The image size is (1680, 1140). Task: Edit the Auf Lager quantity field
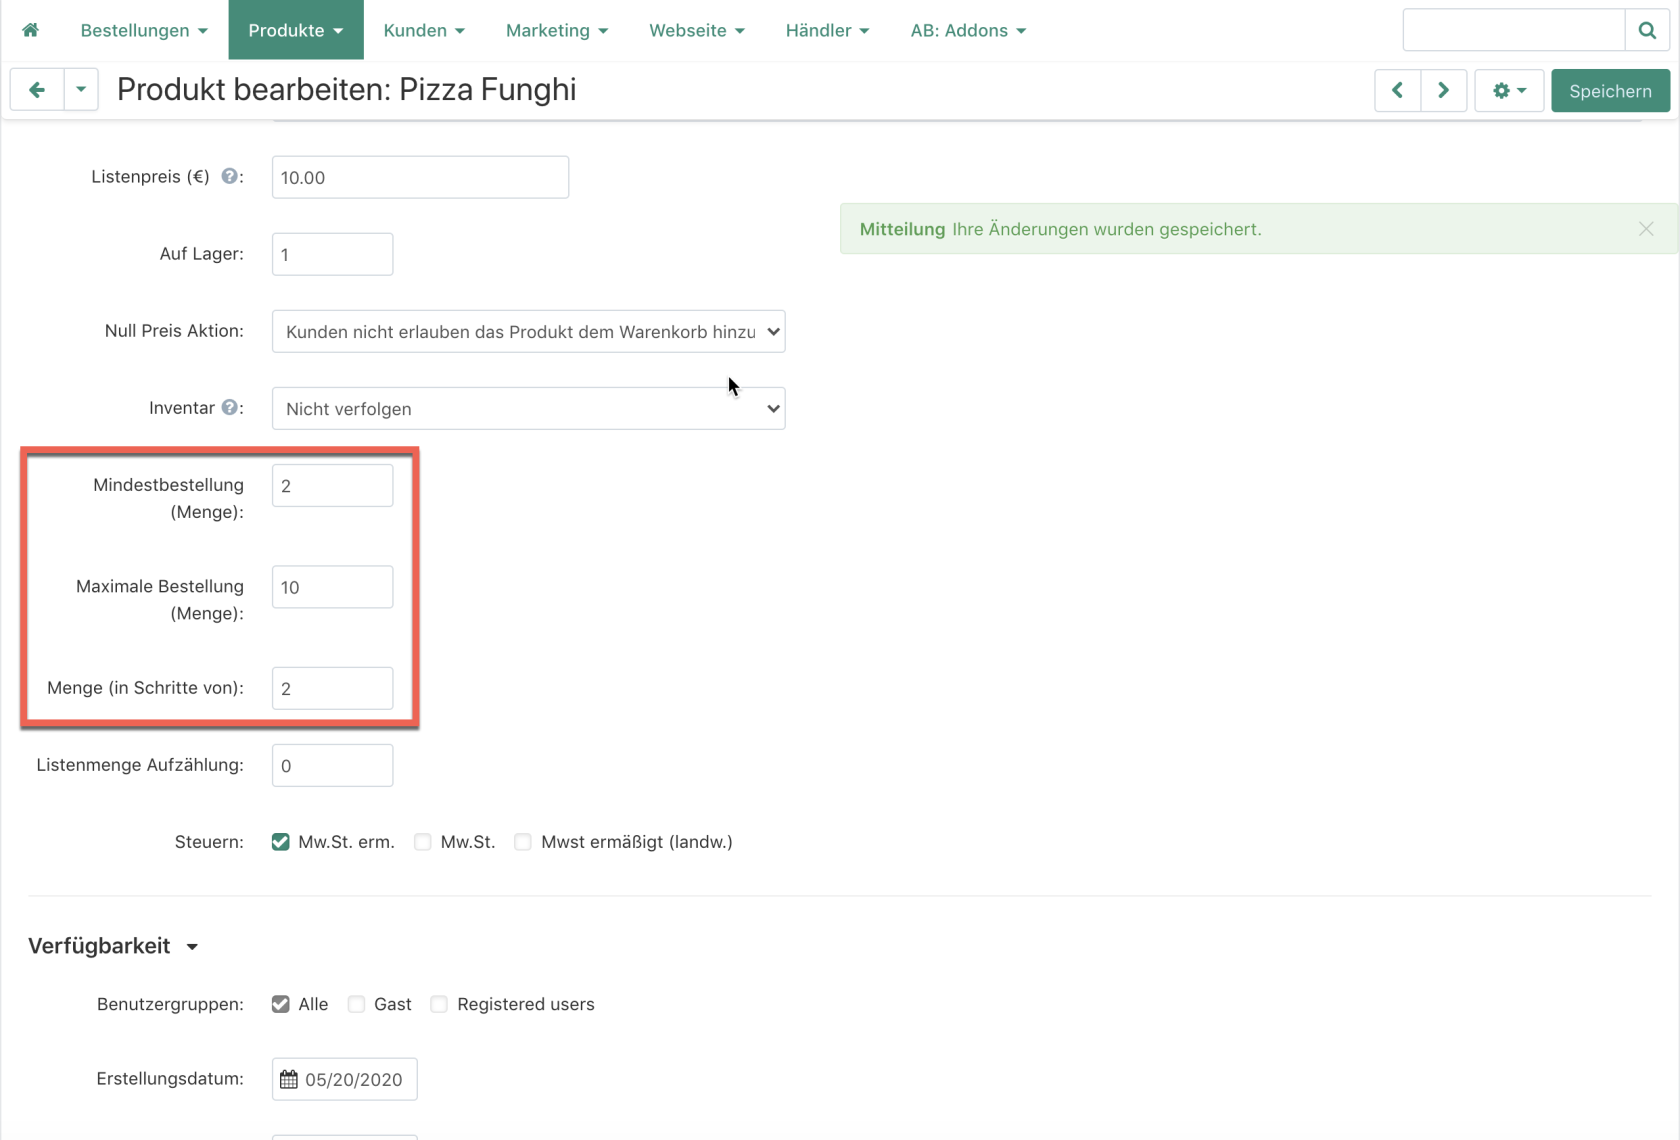pyautogui.click(x=332, y=254)
